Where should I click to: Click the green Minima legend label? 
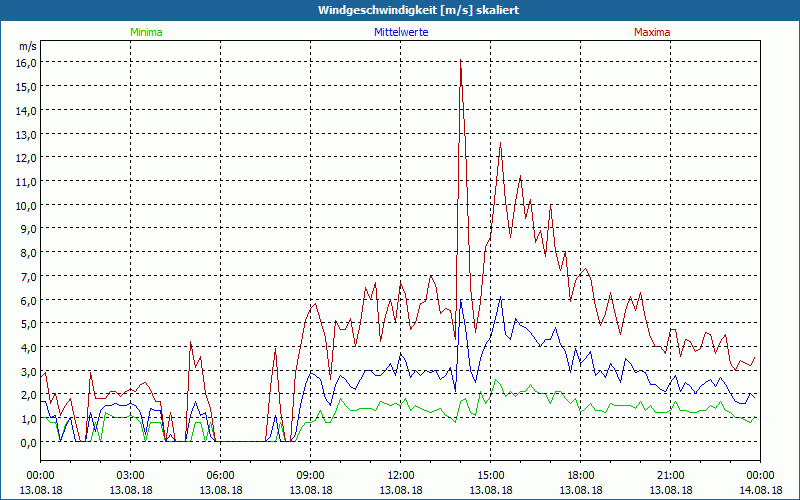(146, 32)
